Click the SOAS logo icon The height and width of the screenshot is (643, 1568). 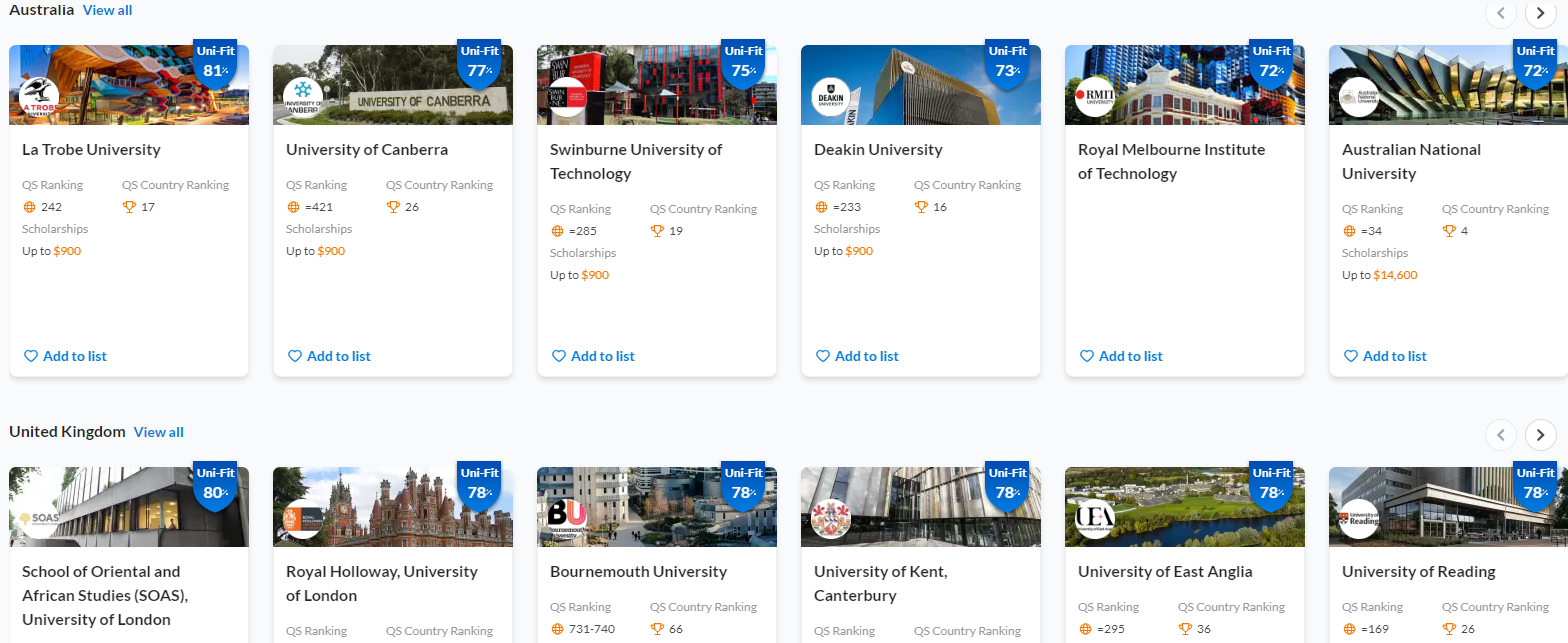pos(40,518)
